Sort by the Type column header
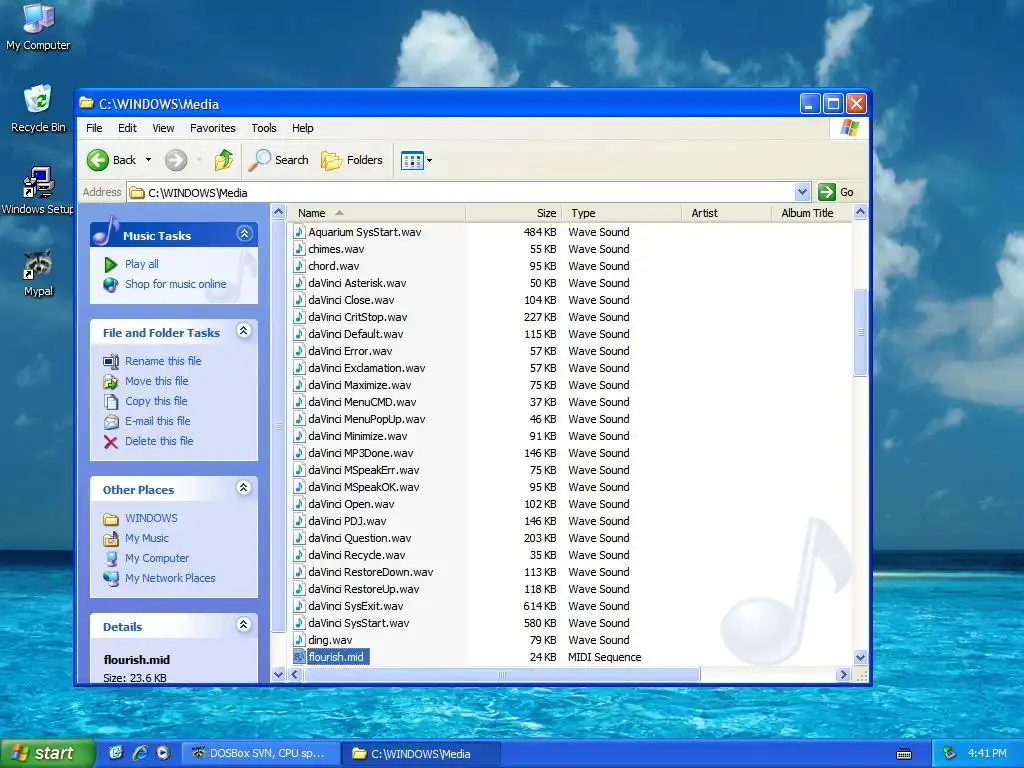This screenshot has width=1024, height=768. [621, 213]
